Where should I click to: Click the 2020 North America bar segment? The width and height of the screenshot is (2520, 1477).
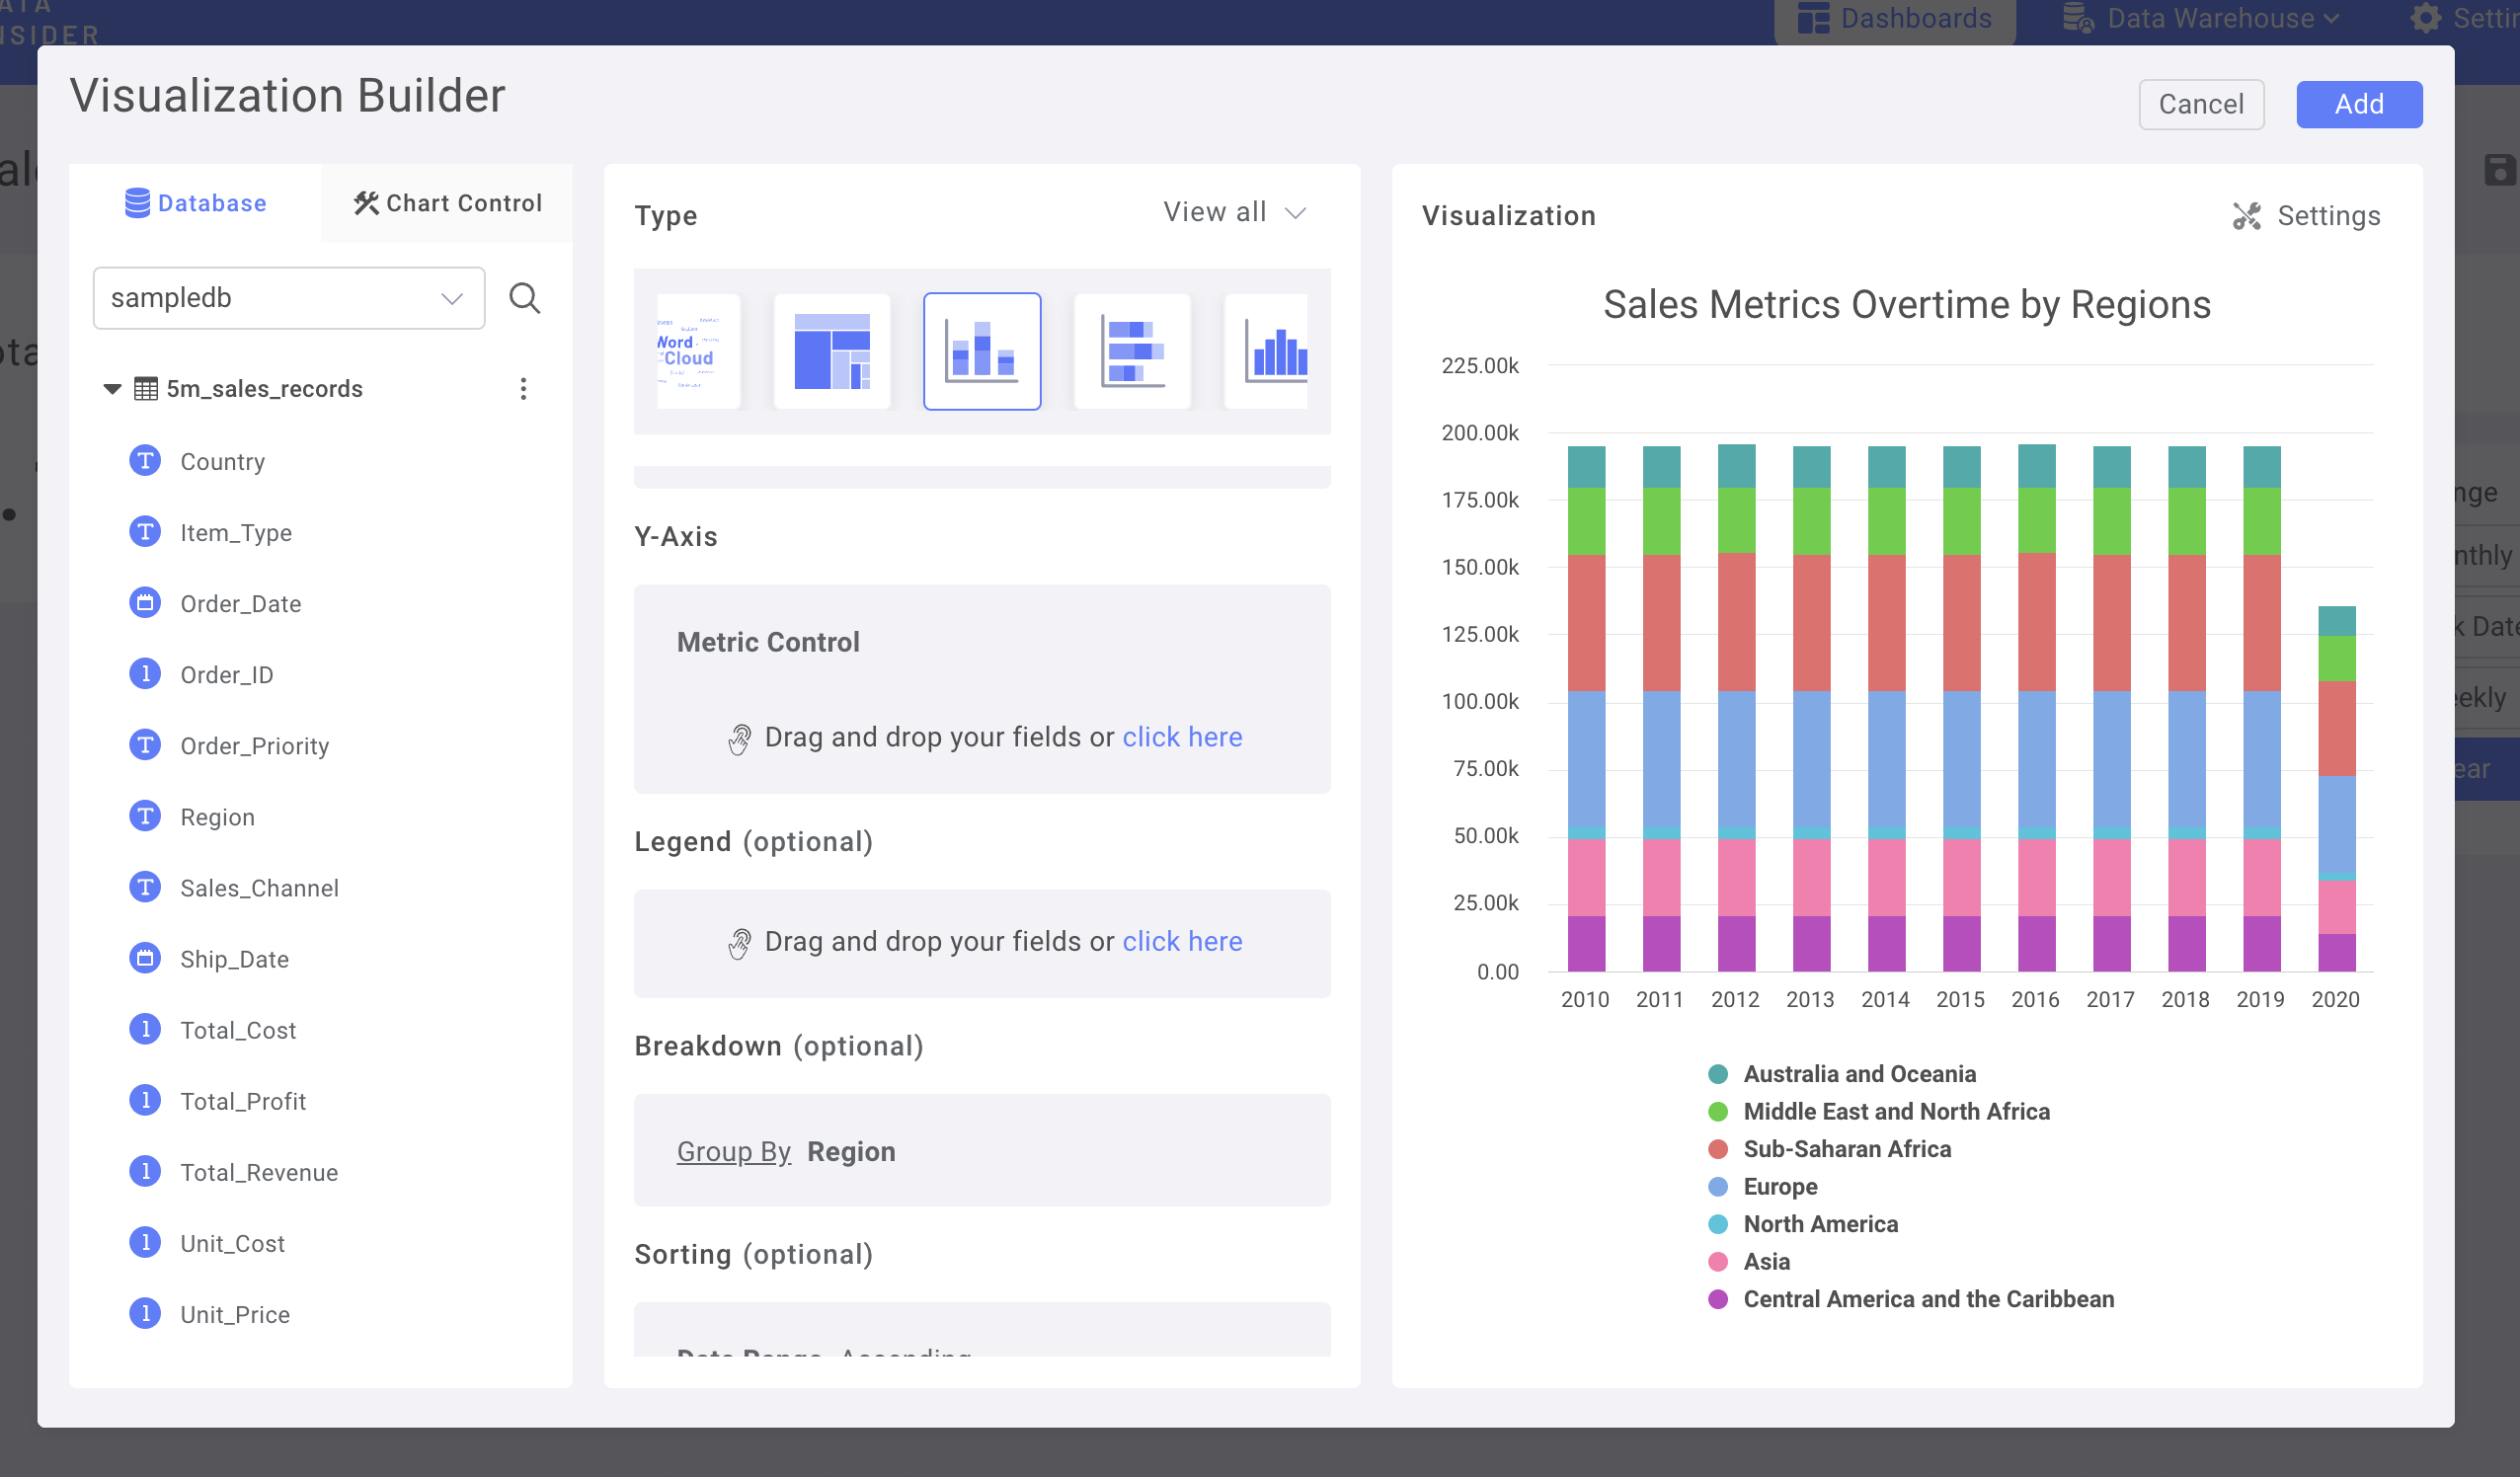pos(2336,877)
